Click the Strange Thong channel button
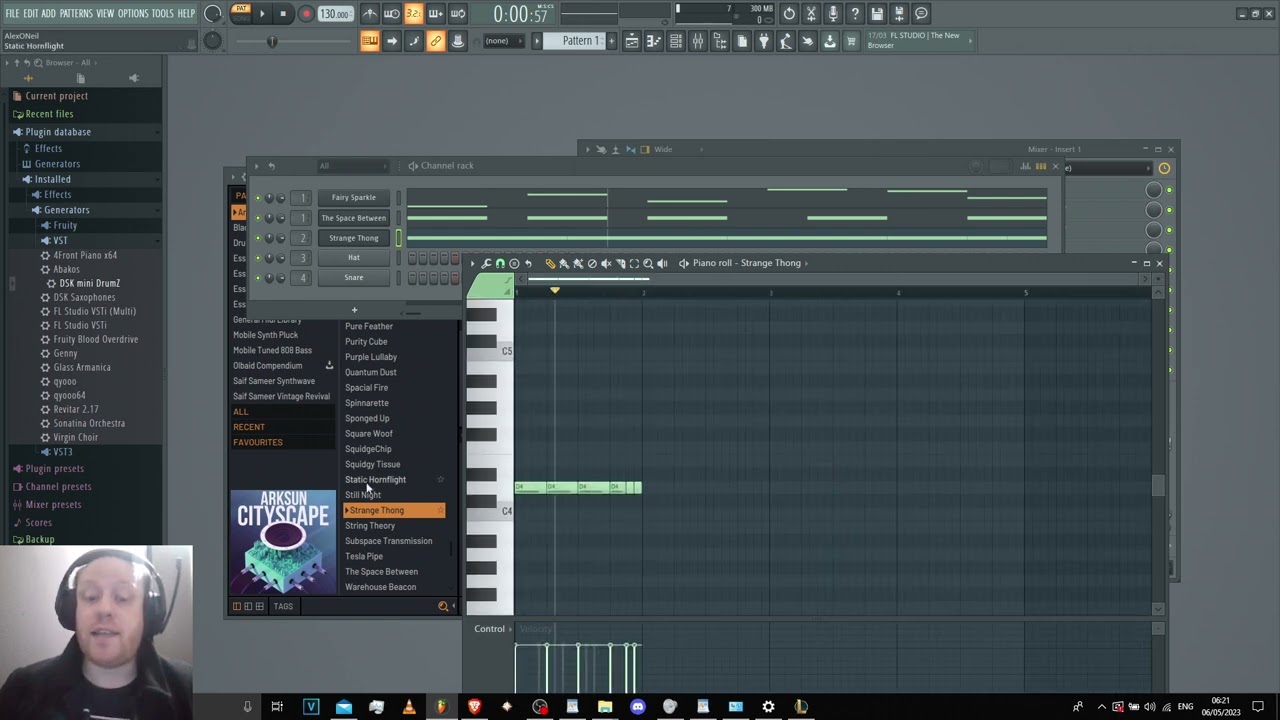Screen dimensions: 1280x720 click(x=354, y=238)
